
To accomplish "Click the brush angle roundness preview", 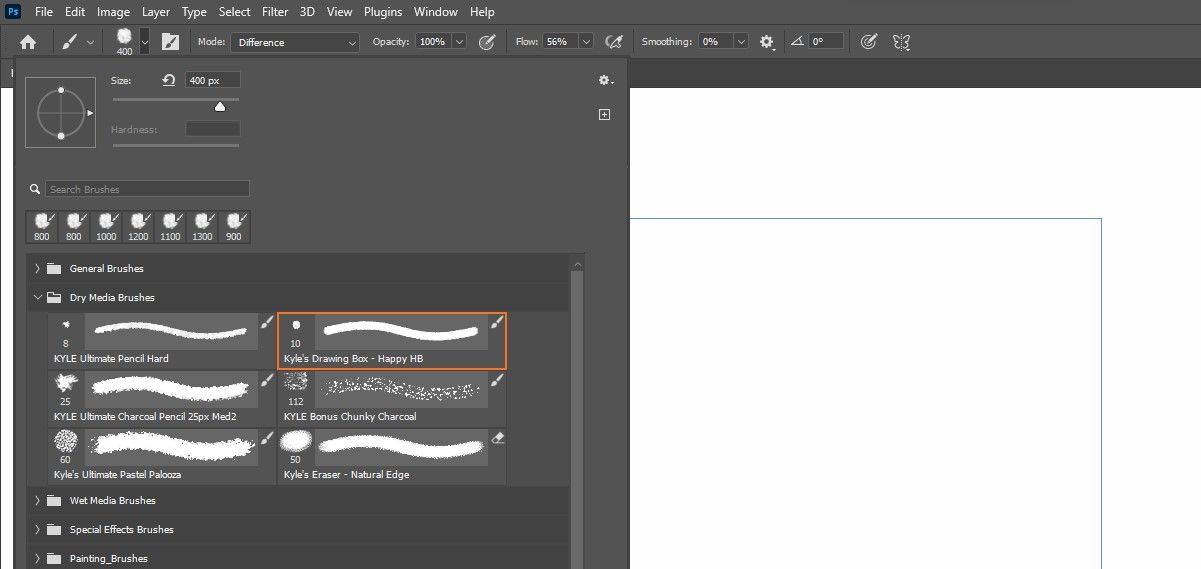I will pyautogui.click(x=61, y=114).
